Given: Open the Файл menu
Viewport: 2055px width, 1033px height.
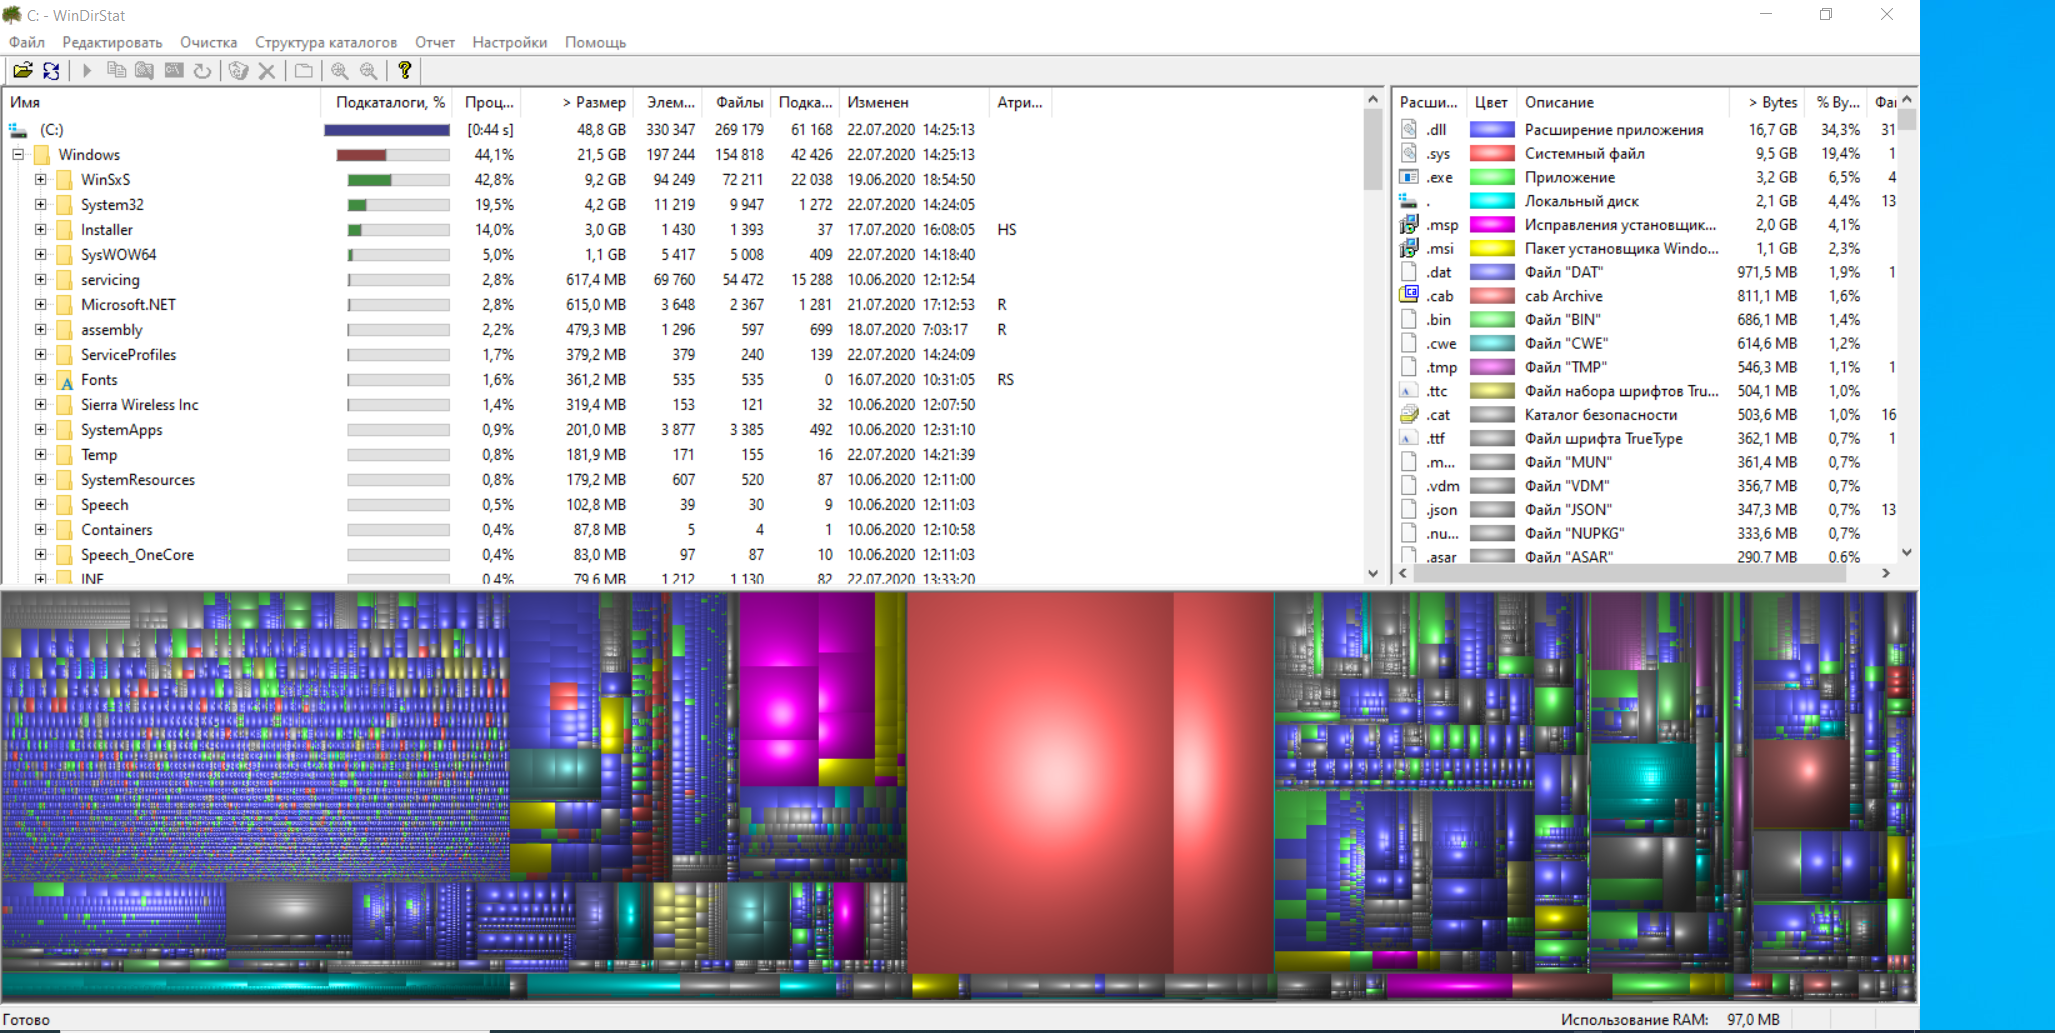Looking at the screenshot, I should pos(27,42).
